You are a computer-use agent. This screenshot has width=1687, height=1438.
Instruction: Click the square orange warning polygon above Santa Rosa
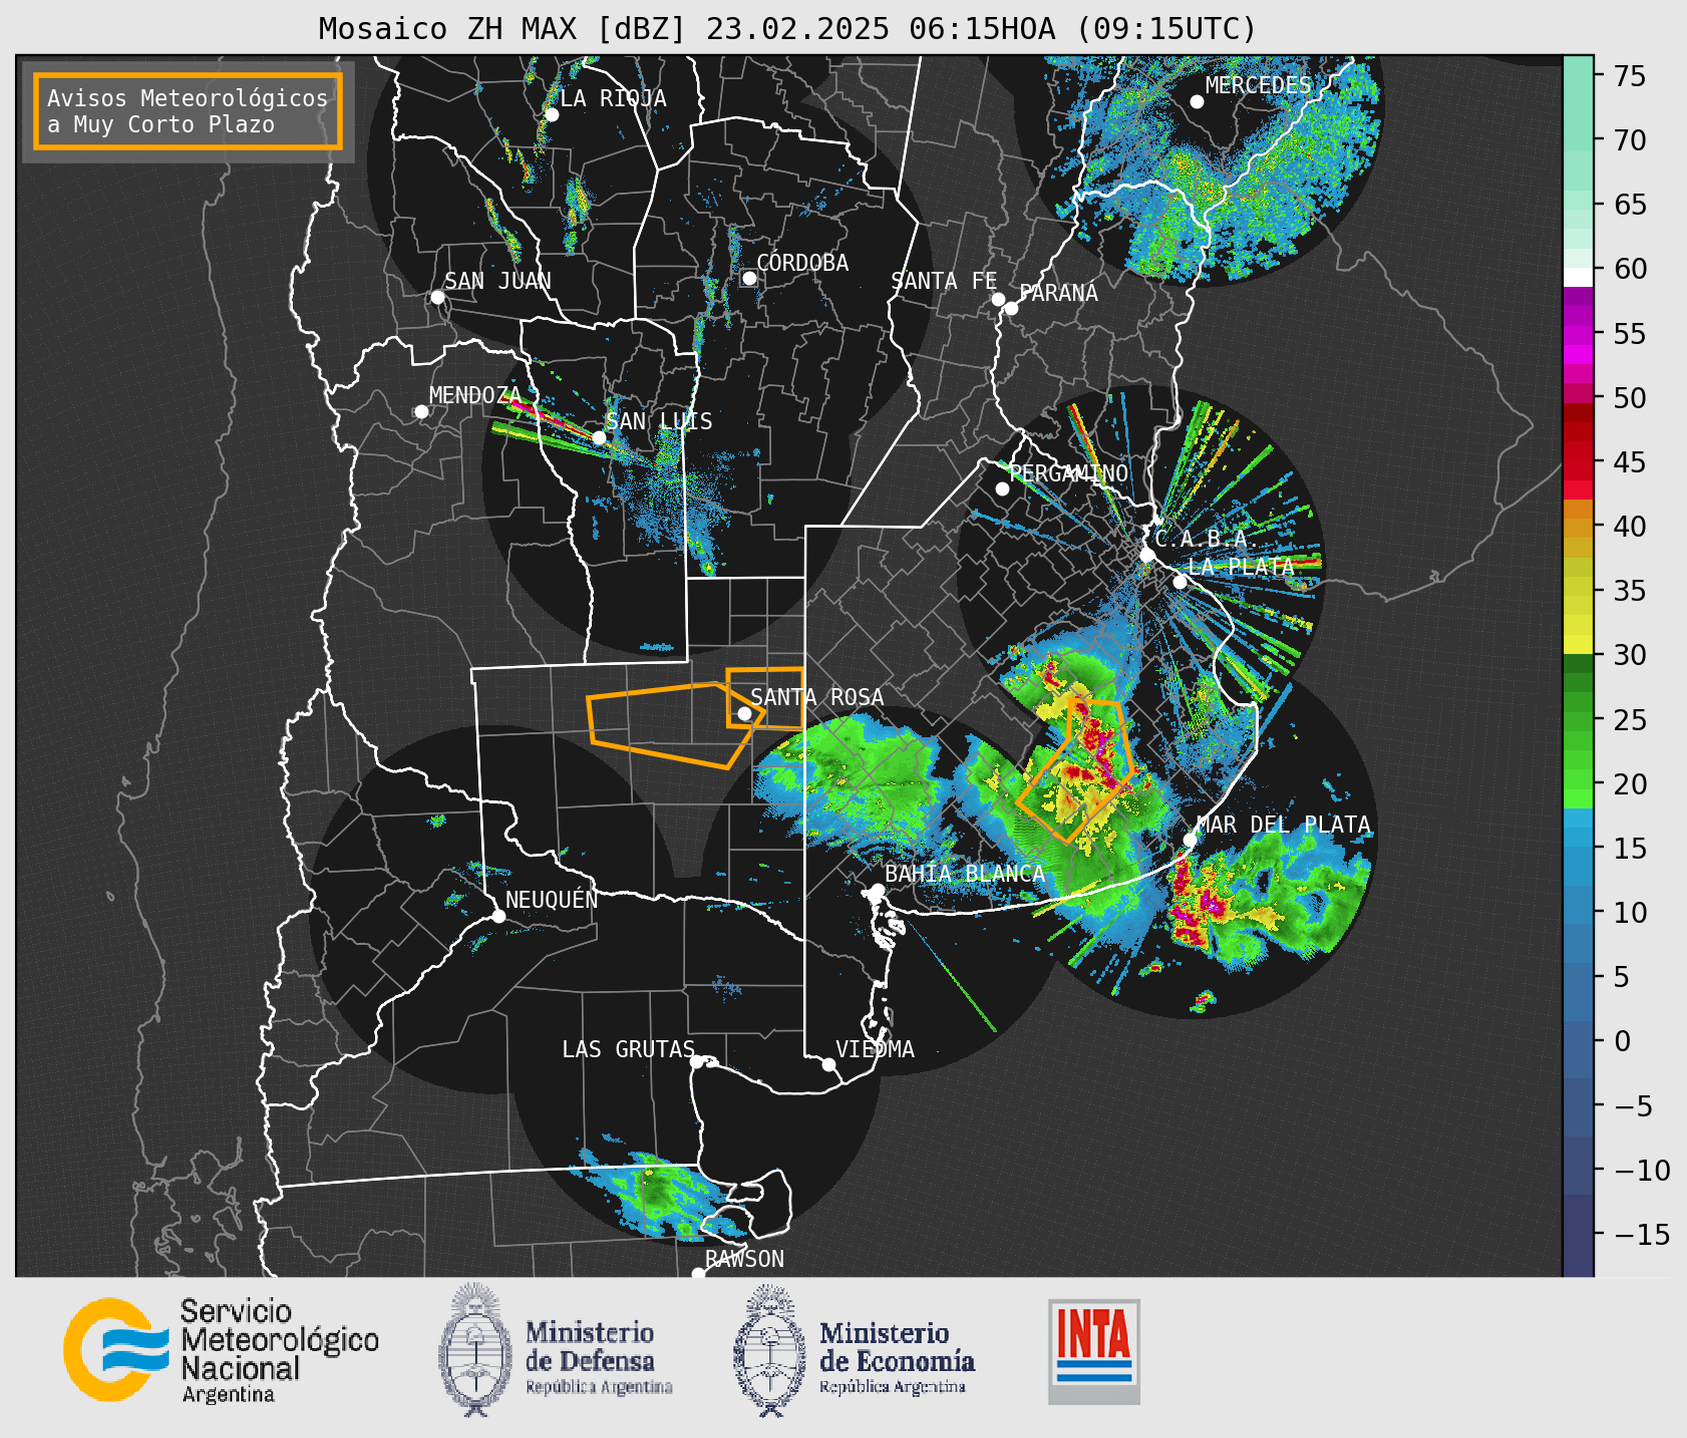point(766,697)
